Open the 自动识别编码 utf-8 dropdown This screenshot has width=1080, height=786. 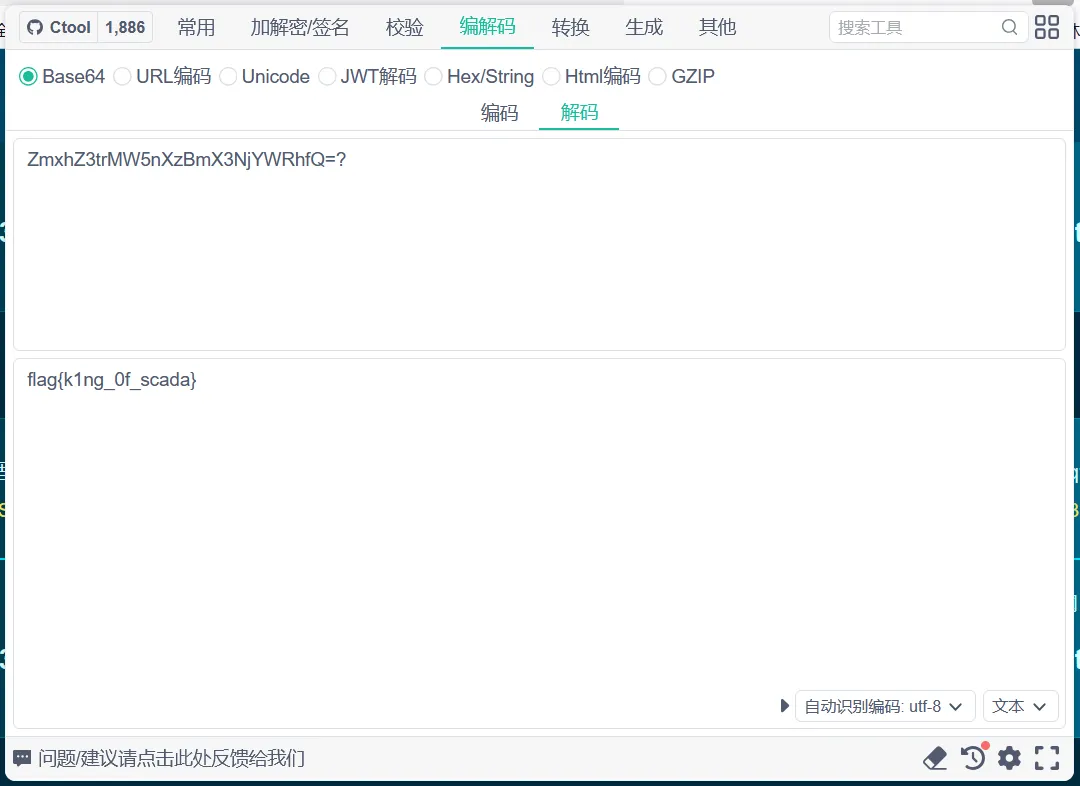[885, 706]
